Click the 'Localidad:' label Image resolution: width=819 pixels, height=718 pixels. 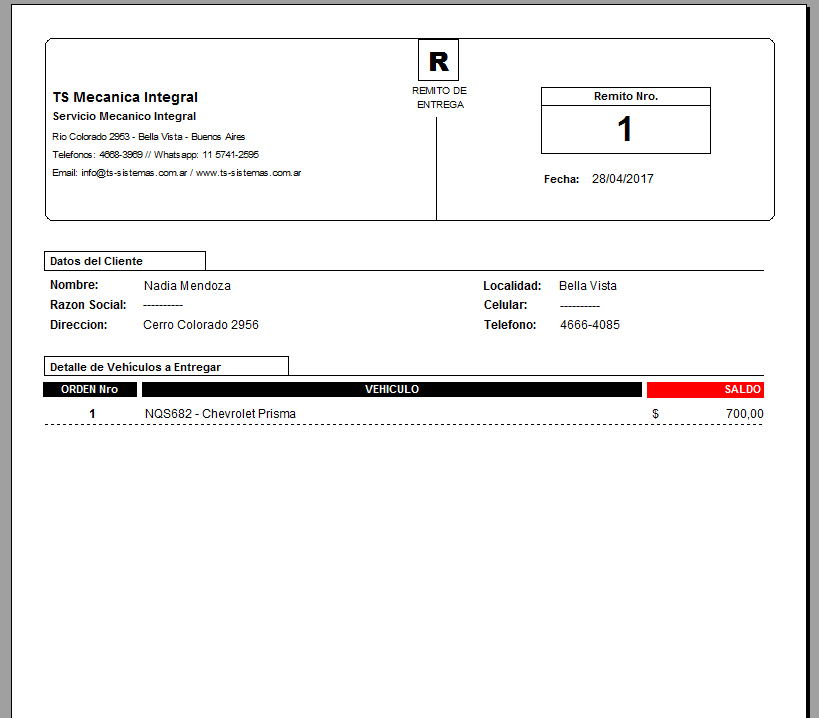[512, 286]
